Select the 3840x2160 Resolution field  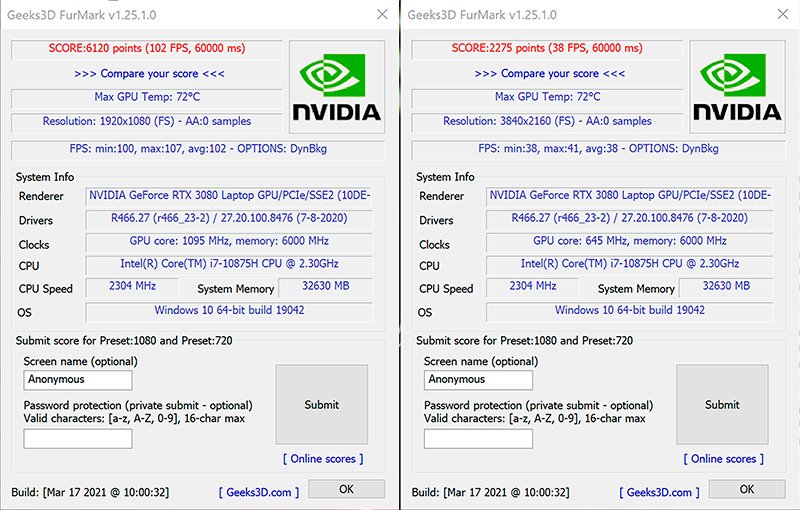[547, 121]
